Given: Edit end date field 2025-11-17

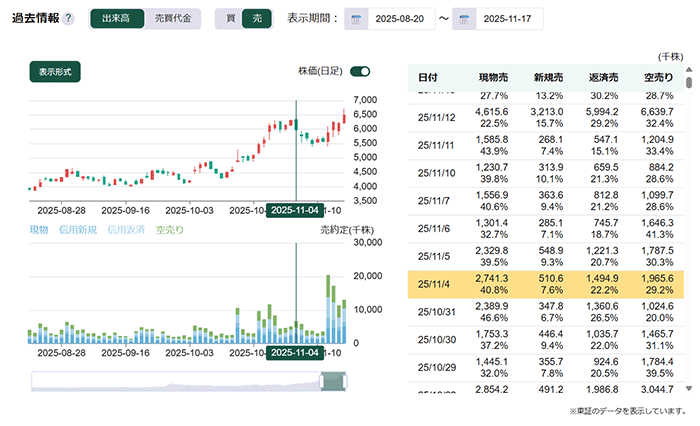Looking at the screenshot, I should tap(508, 19).
